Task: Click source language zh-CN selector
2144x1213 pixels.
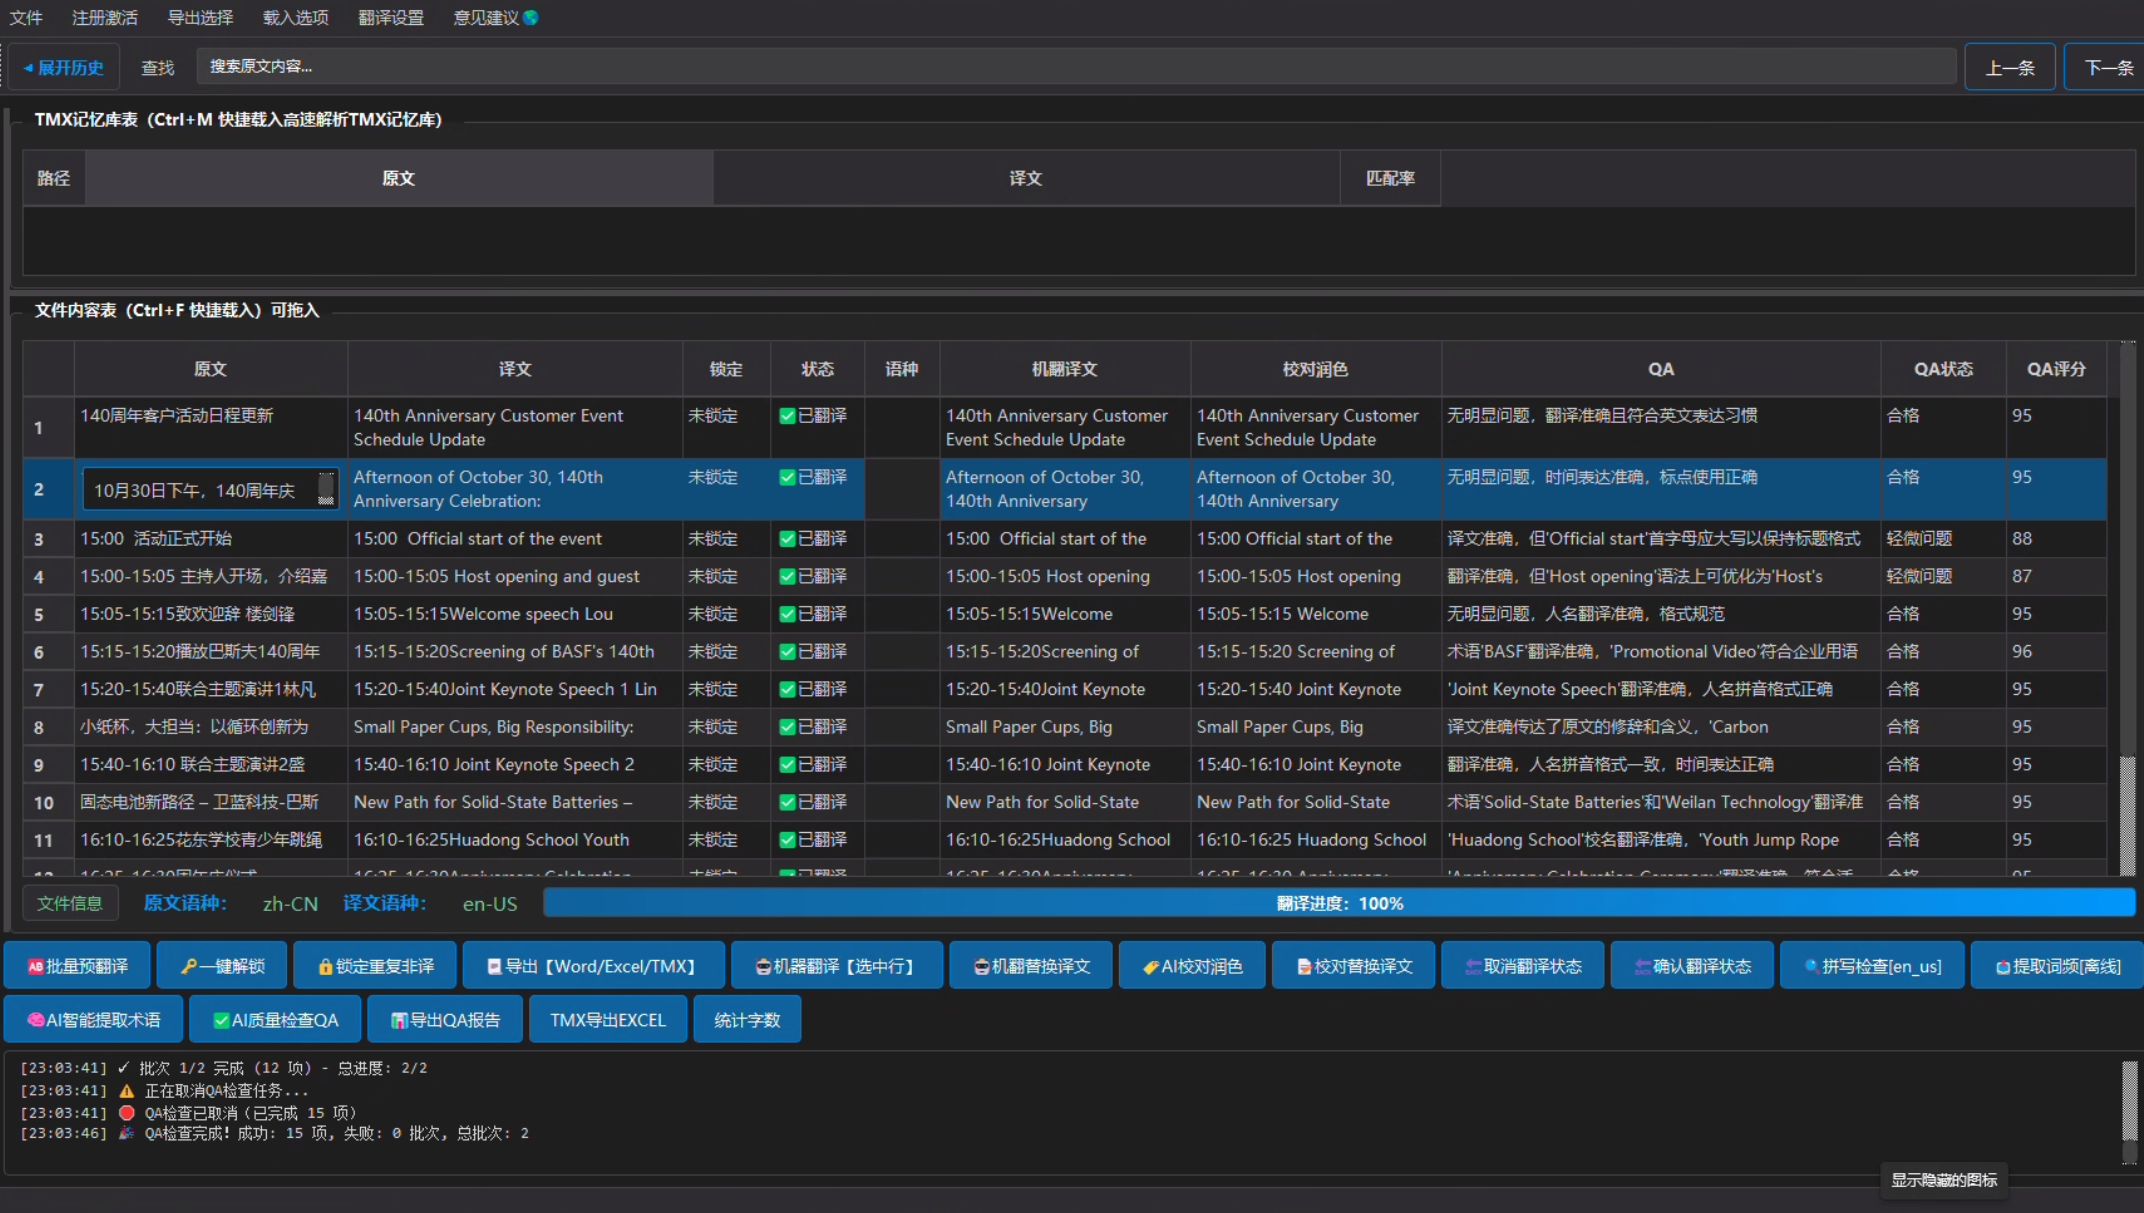Action: click(x=290, y=904)
